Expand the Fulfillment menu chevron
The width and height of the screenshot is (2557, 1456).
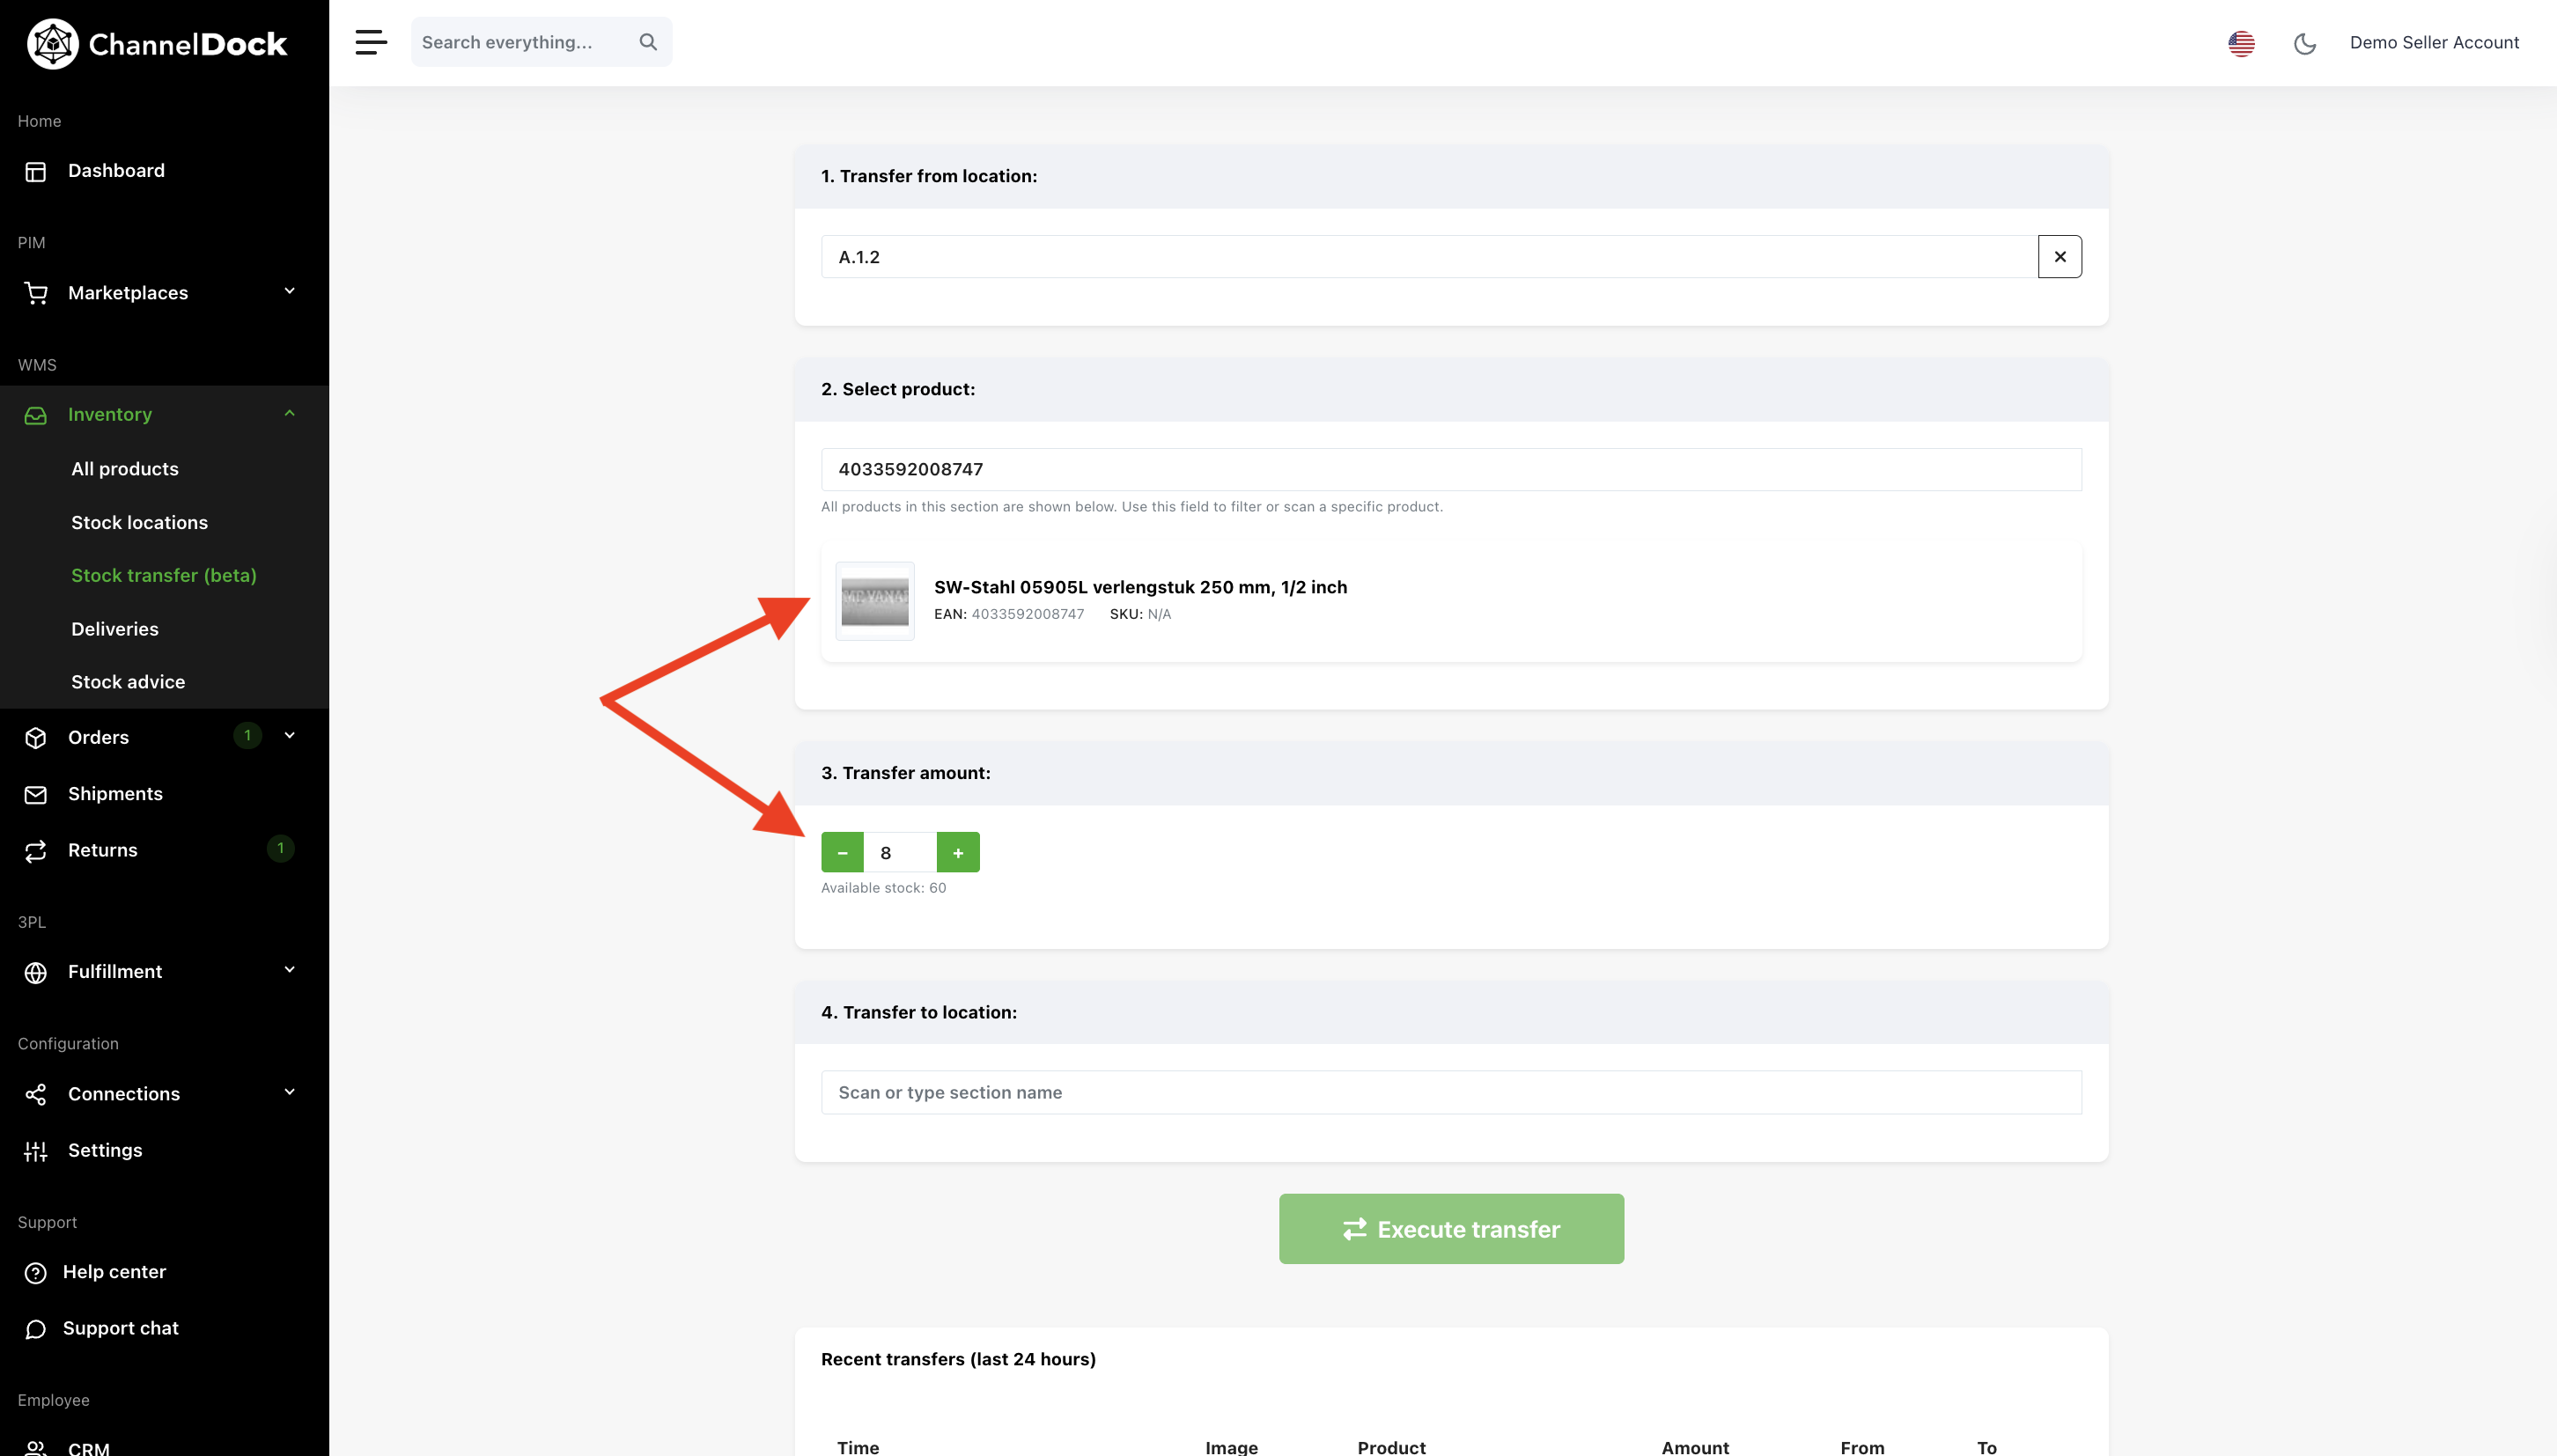(x=290, y=970)
